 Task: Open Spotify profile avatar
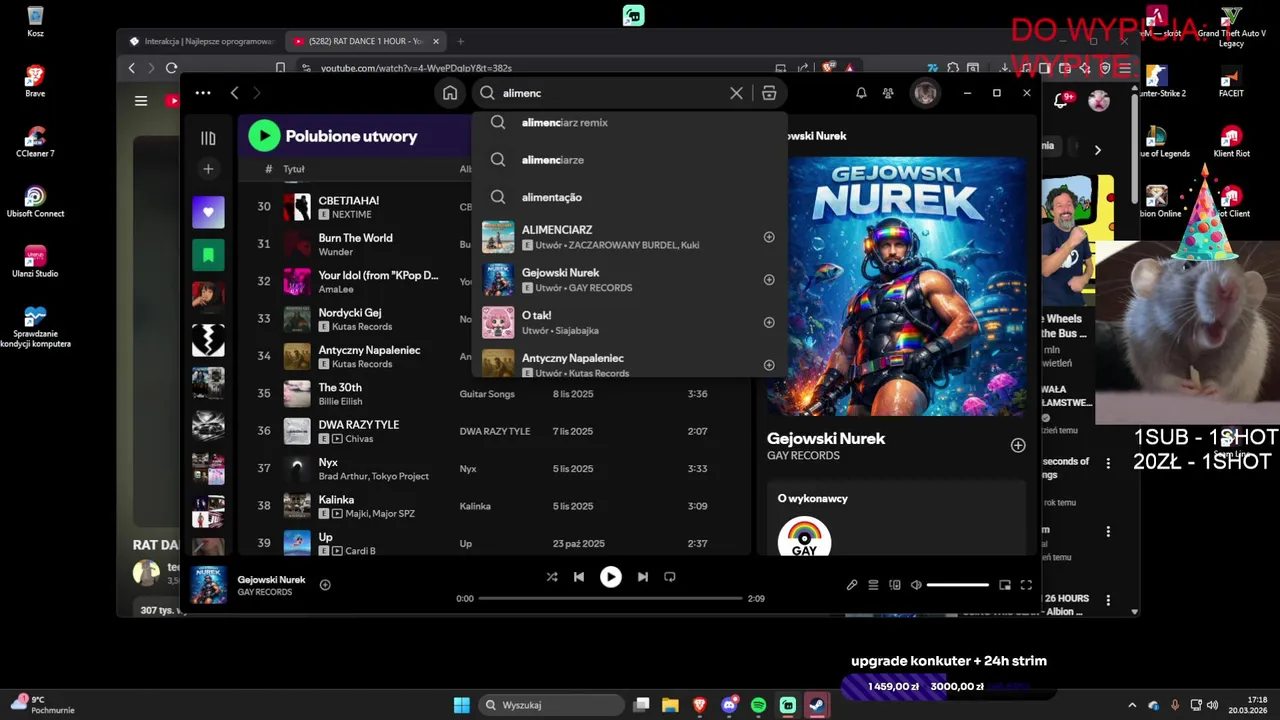[x=925, y=93]
